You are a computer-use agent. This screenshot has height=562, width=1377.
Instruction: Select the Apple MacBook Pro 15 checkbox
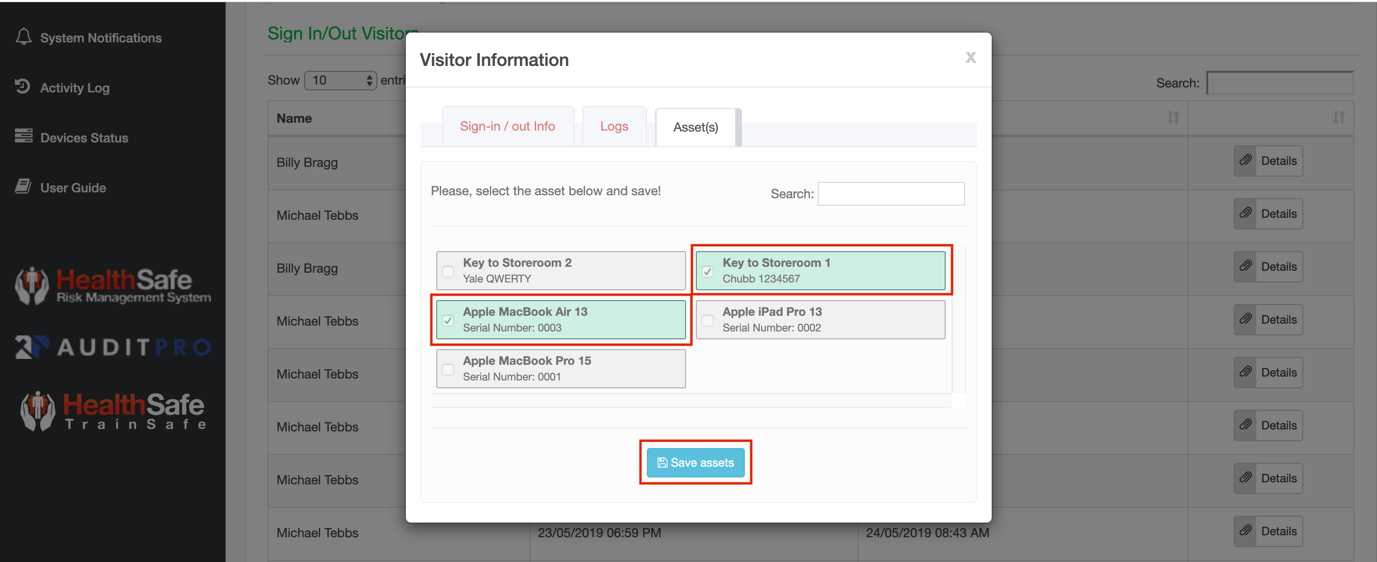tap(448, 370)
